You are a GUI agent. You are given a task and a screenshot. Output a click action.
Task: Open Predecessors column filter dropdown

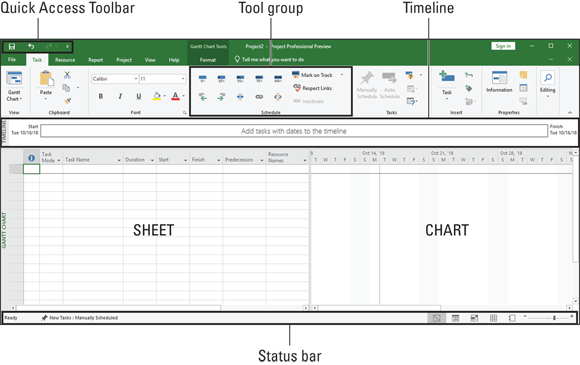(x=262, y=160)
